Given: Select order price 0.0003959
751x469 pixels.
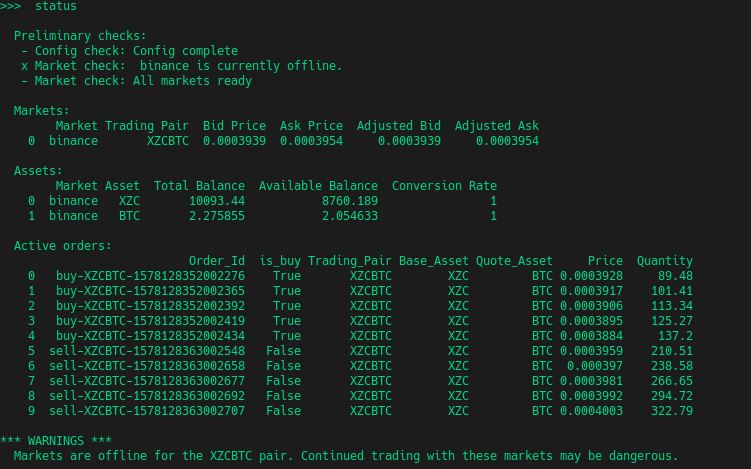Looking at the screenshot, I should (x=592, y=351).
